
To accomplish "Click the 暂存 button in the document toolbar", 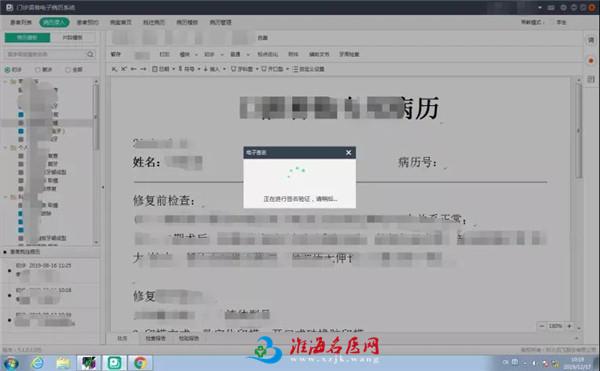I will (116, 54).
